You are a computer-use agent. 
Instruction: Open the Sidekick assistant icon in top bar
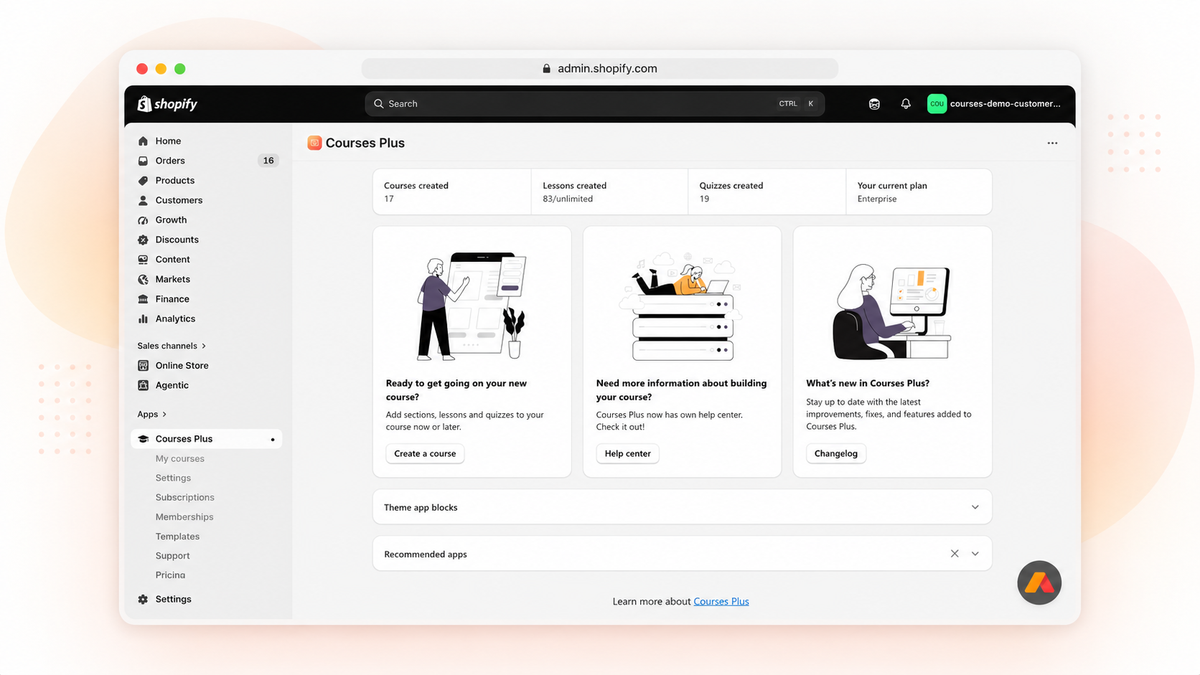(x=874, y=104)
